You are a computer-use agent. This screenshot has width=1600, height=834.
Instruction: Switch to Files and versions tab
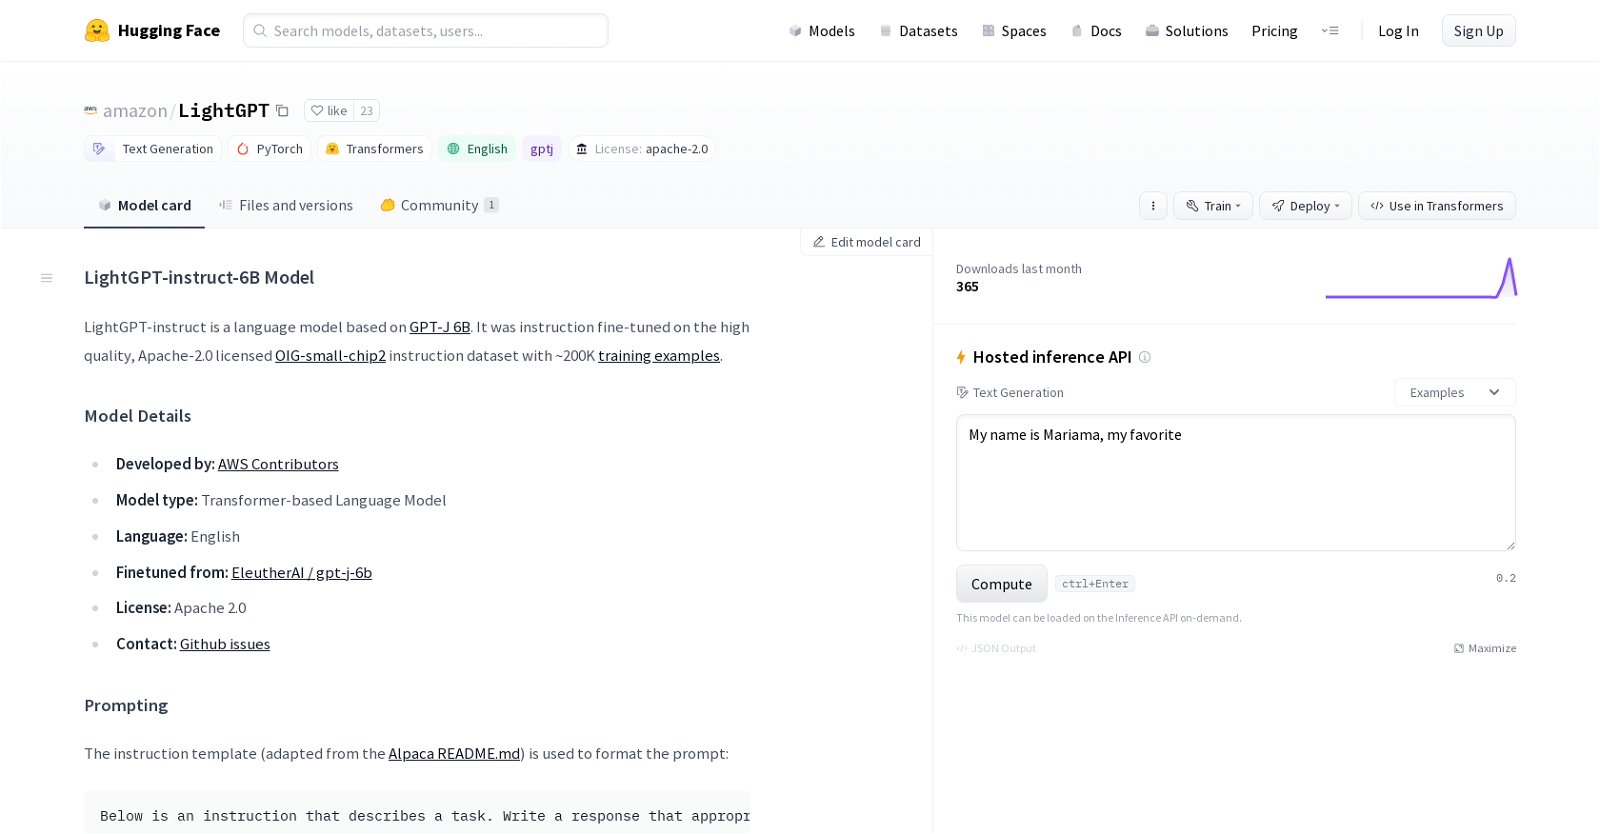tap(286, 205)
